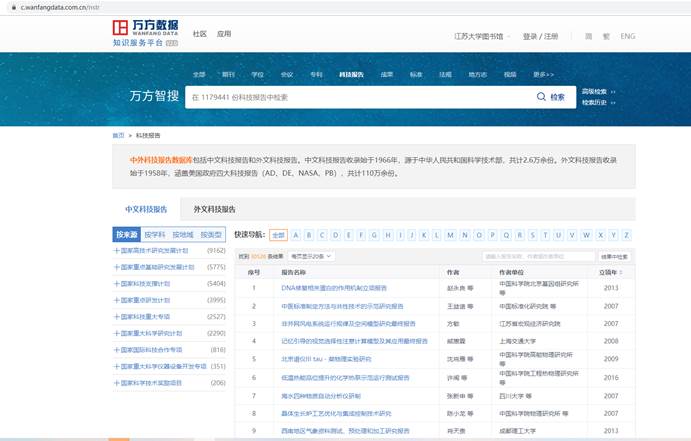Open report 5, with tau in its title
Screen dimensions: 691x441
(x=326, y=359)
